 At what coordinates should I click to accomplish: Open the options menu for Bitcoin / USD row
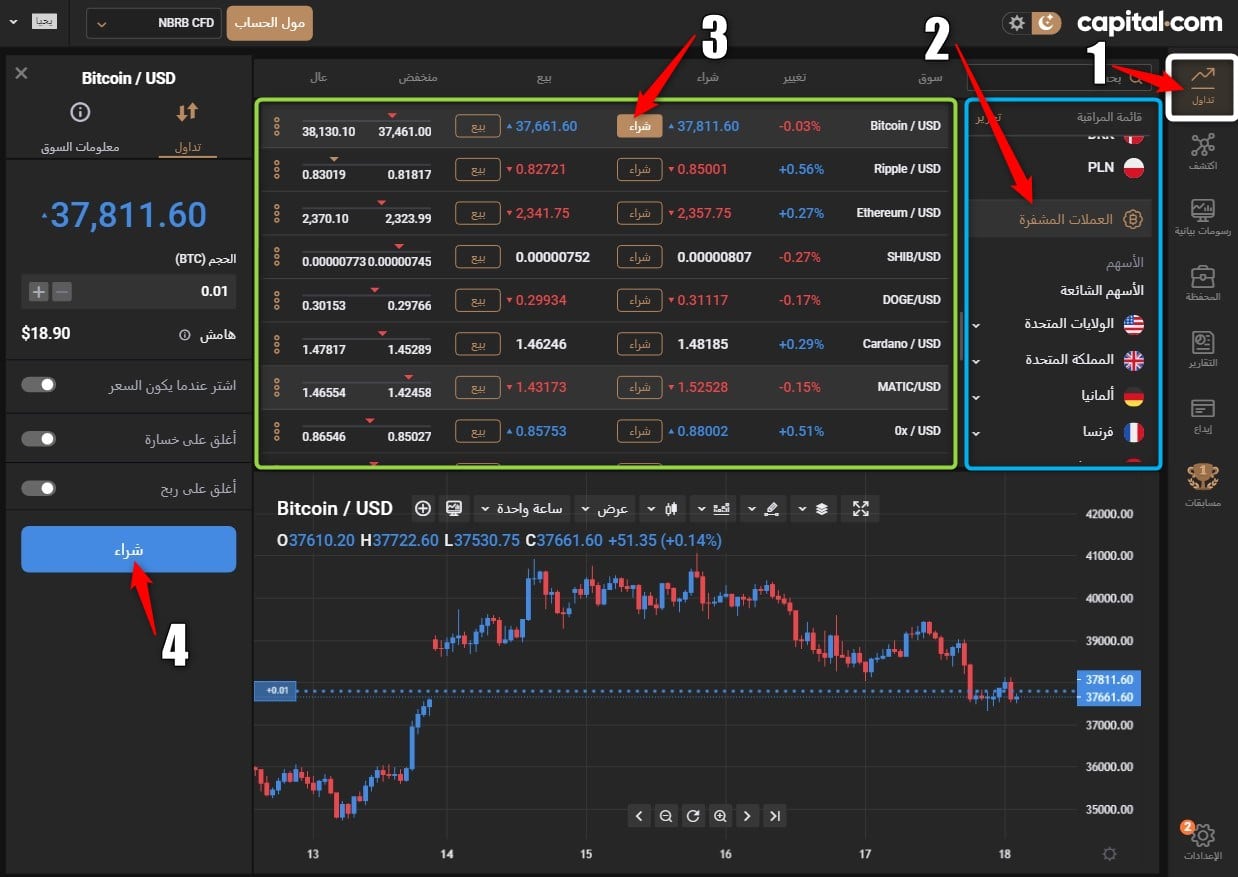click(x=277, y=126)
